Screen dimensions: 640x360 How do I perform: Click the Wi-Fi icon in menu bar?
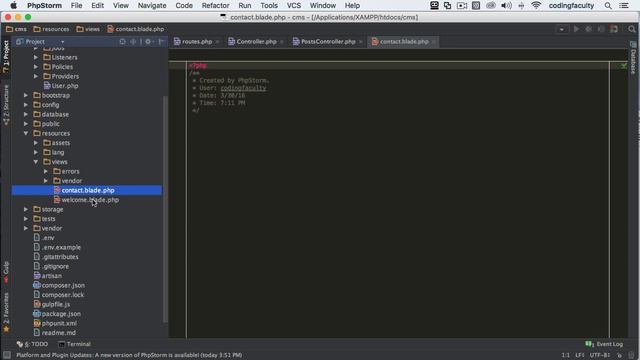536,6
